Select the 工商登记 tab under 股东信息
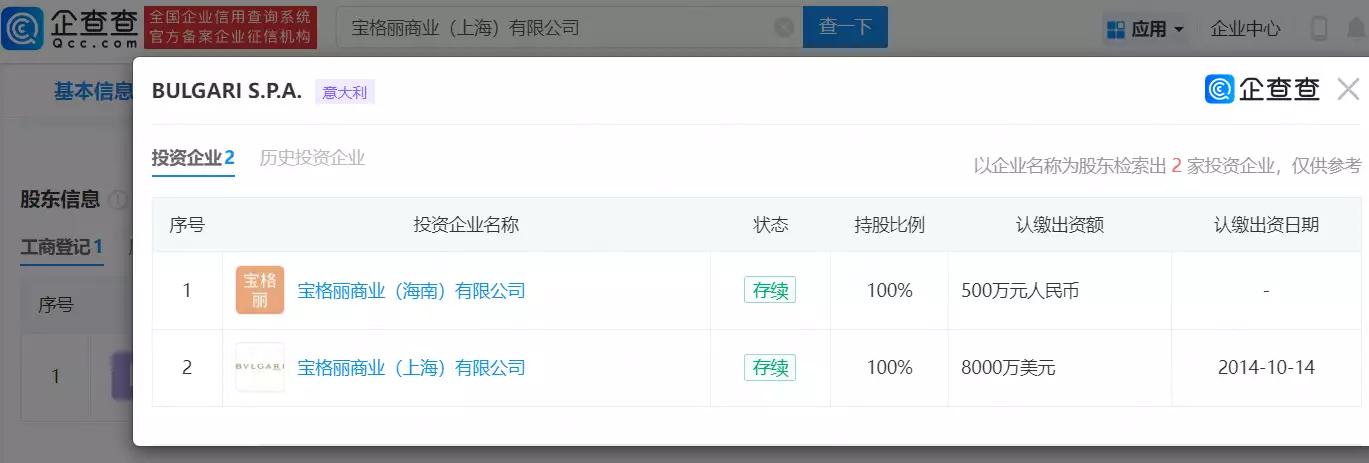1369x463 pixels. [62, 247]
